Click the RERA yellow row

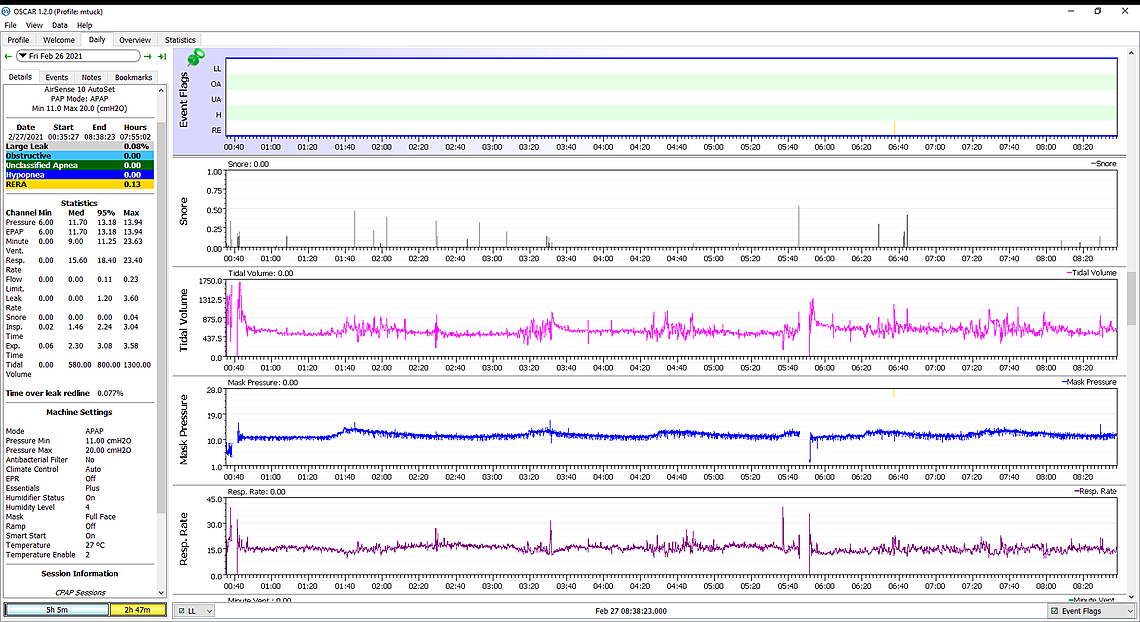79,184
